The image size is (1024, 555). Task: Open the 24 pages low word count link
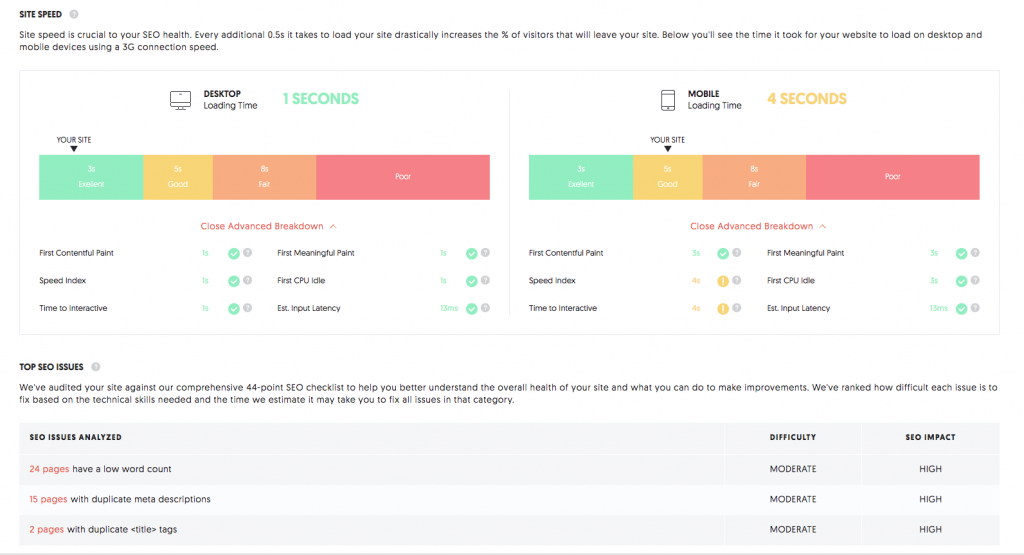49,469
